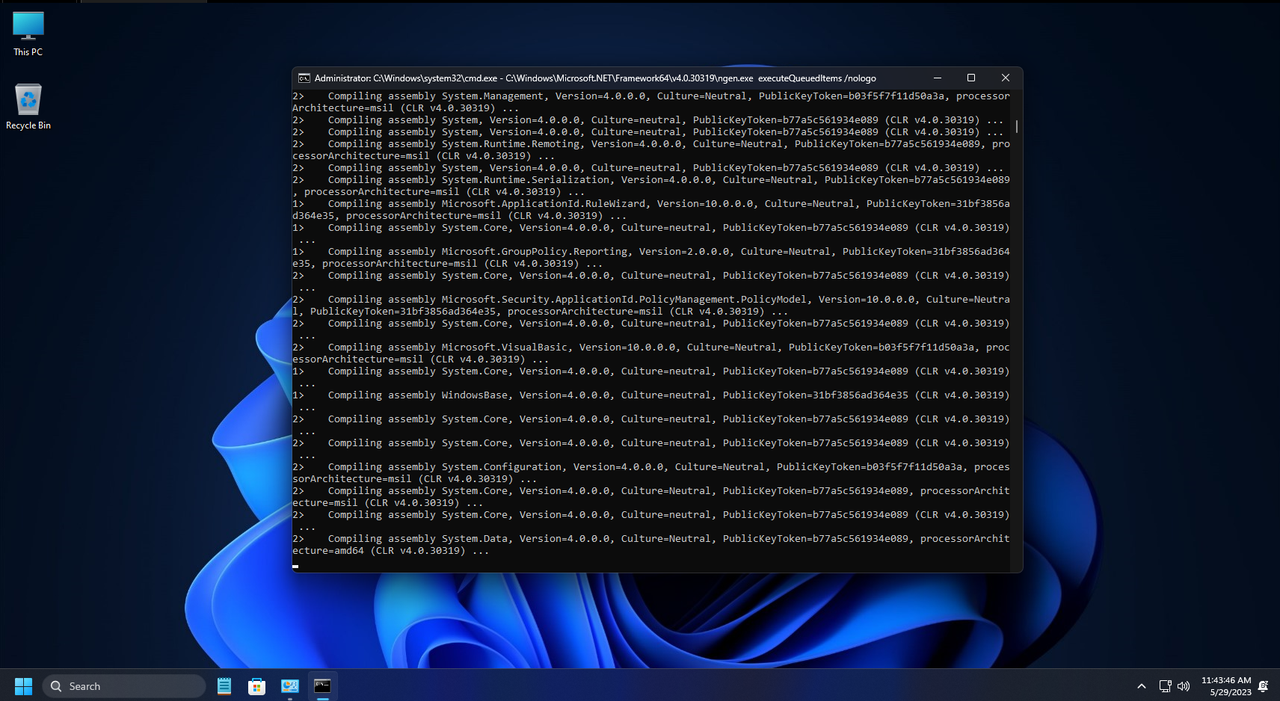Image resolution: width=1280 pixels, height=701 pixels.
Task: Click the cmd.exe icon in title bar
Action: 303,77
